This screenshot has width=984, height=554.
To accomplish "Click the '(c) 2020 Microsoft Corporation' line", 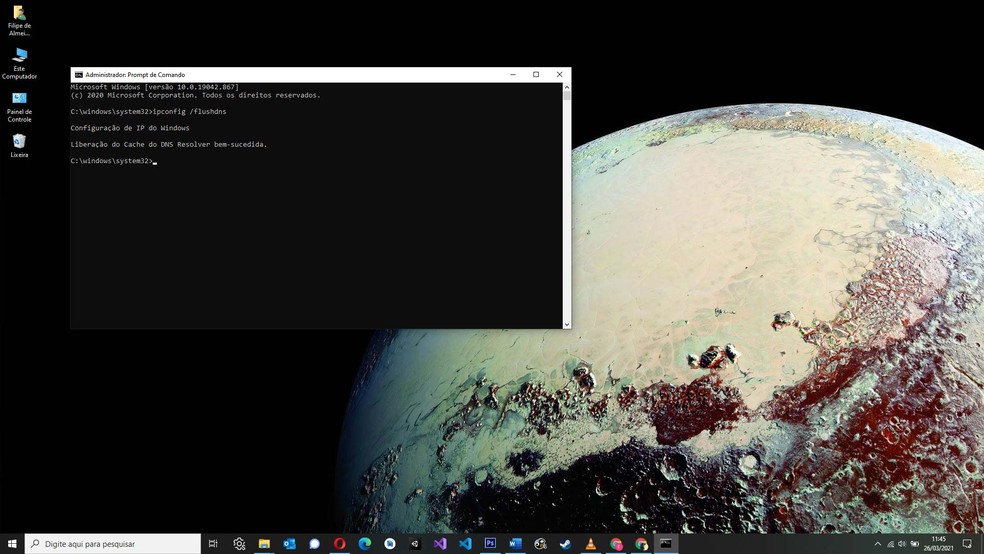I will pos(195,95).
